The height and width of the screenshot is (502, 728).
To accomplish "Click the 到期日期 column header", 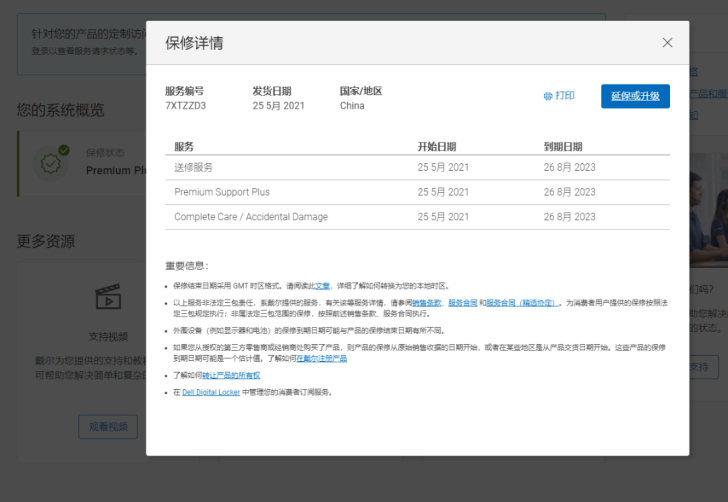I will [x=563, y=147].
